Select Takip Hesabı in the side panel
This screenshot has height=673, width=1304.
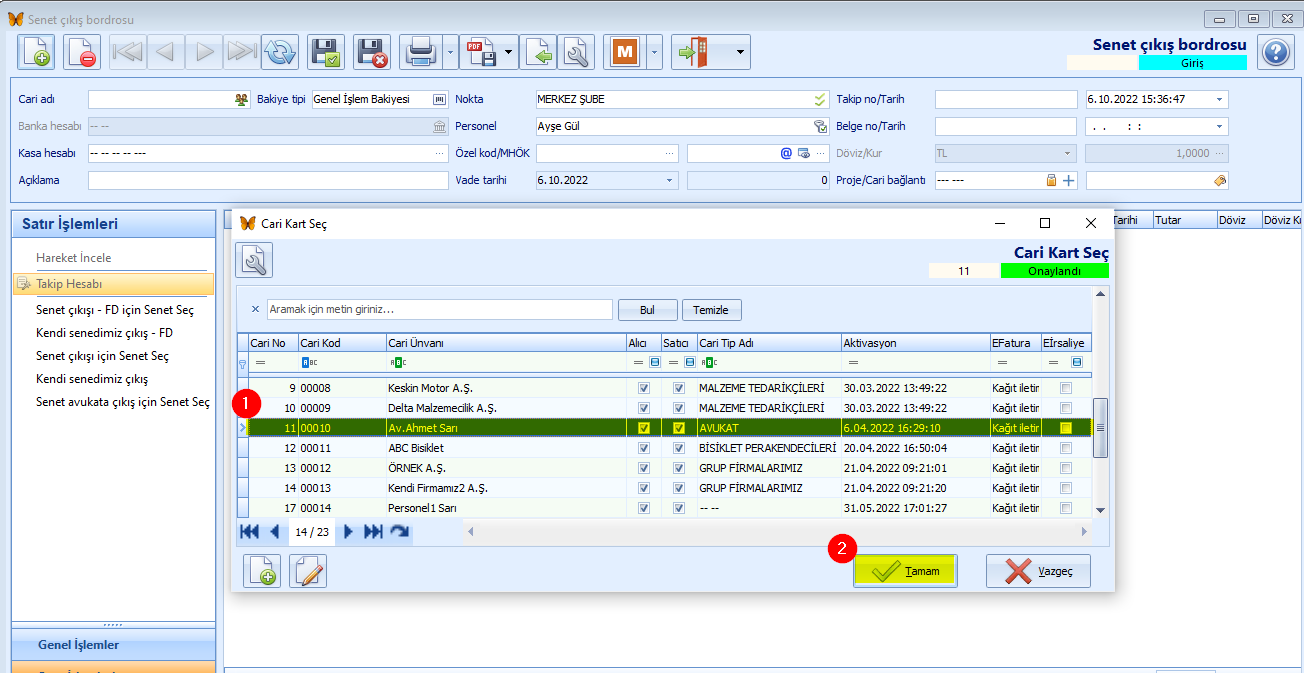[x=113, y=284]
